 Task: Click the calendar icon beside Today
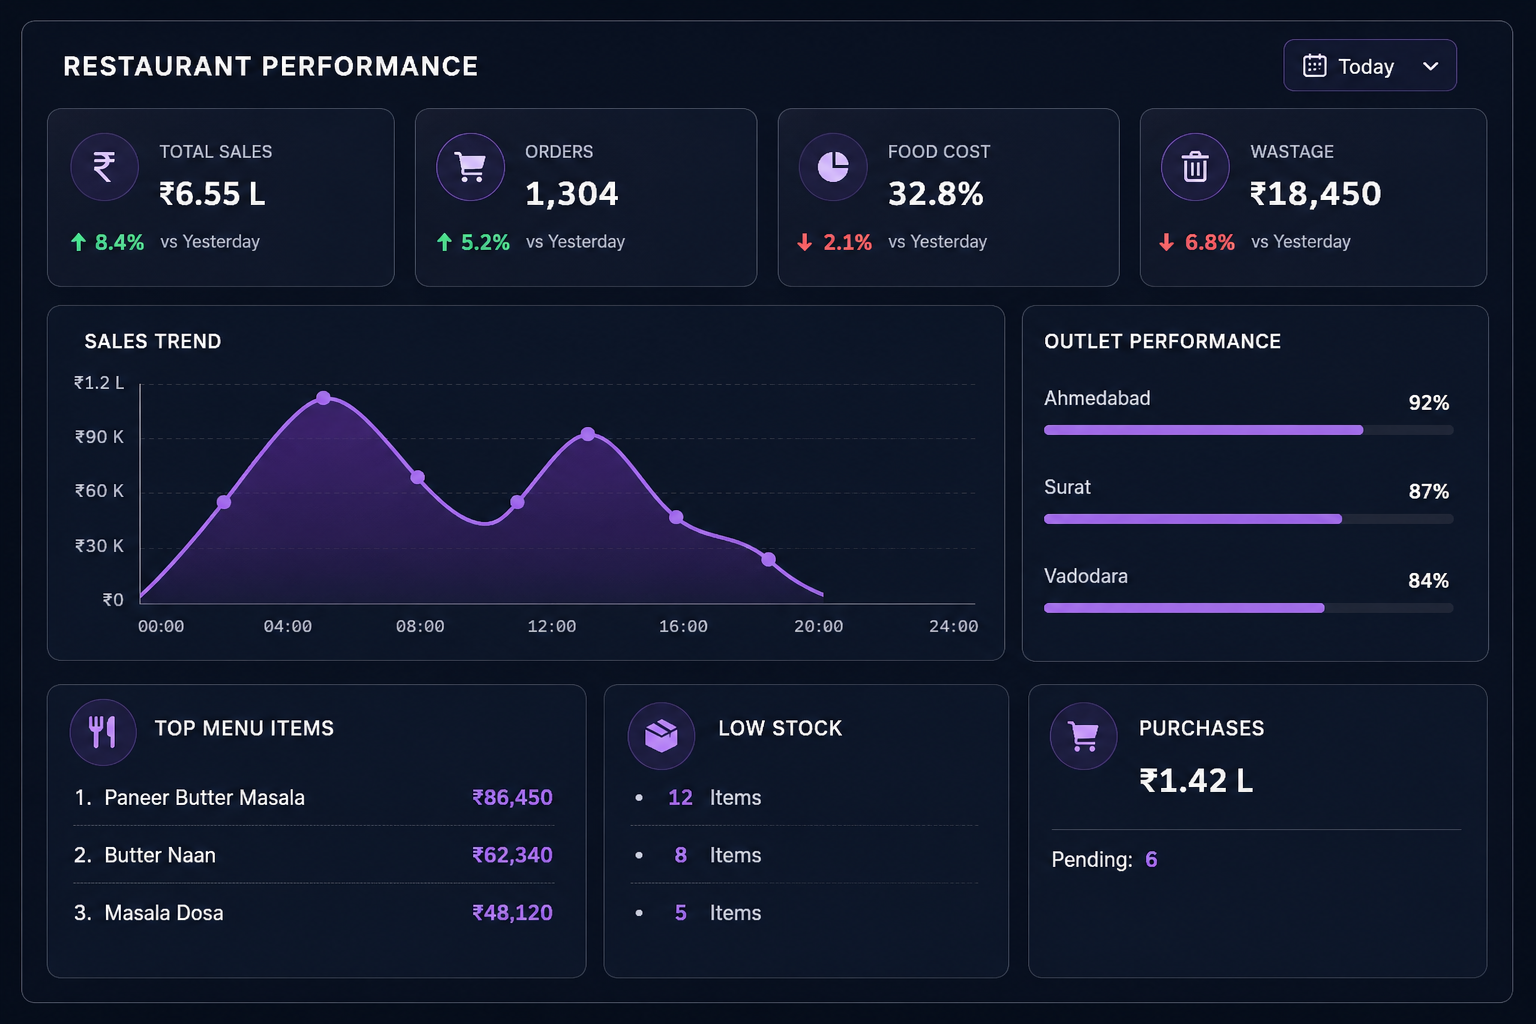click(x=1314, y=66)
